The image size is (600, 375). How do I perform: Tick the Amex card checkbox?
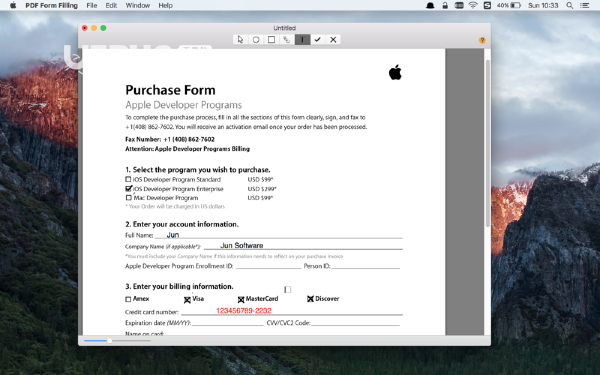pos(128,299)
